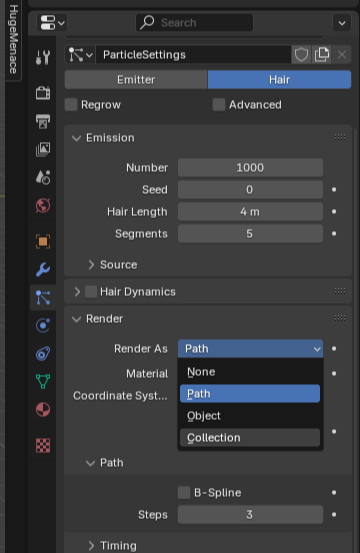The width and height of the screenshot is (360, 553).
Task: Open the HugeMenace sidebar tab
Action: click(13, 40)
